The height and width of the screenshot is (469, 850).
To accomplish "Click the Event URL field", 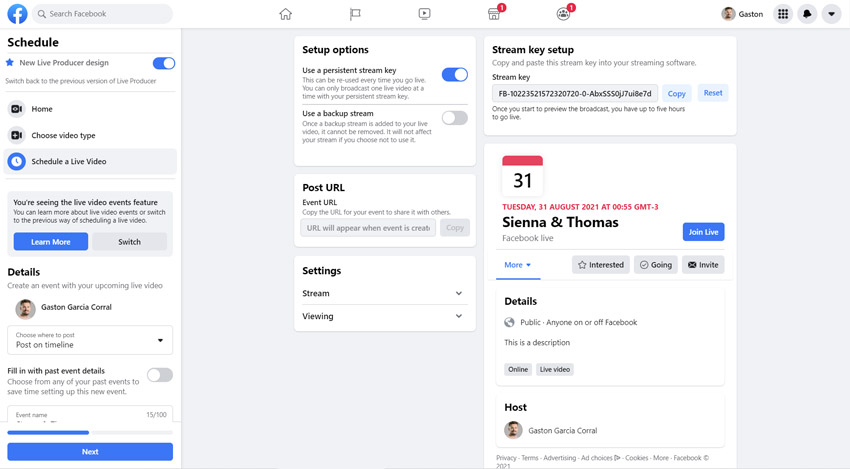I will (x=368, y=228).
